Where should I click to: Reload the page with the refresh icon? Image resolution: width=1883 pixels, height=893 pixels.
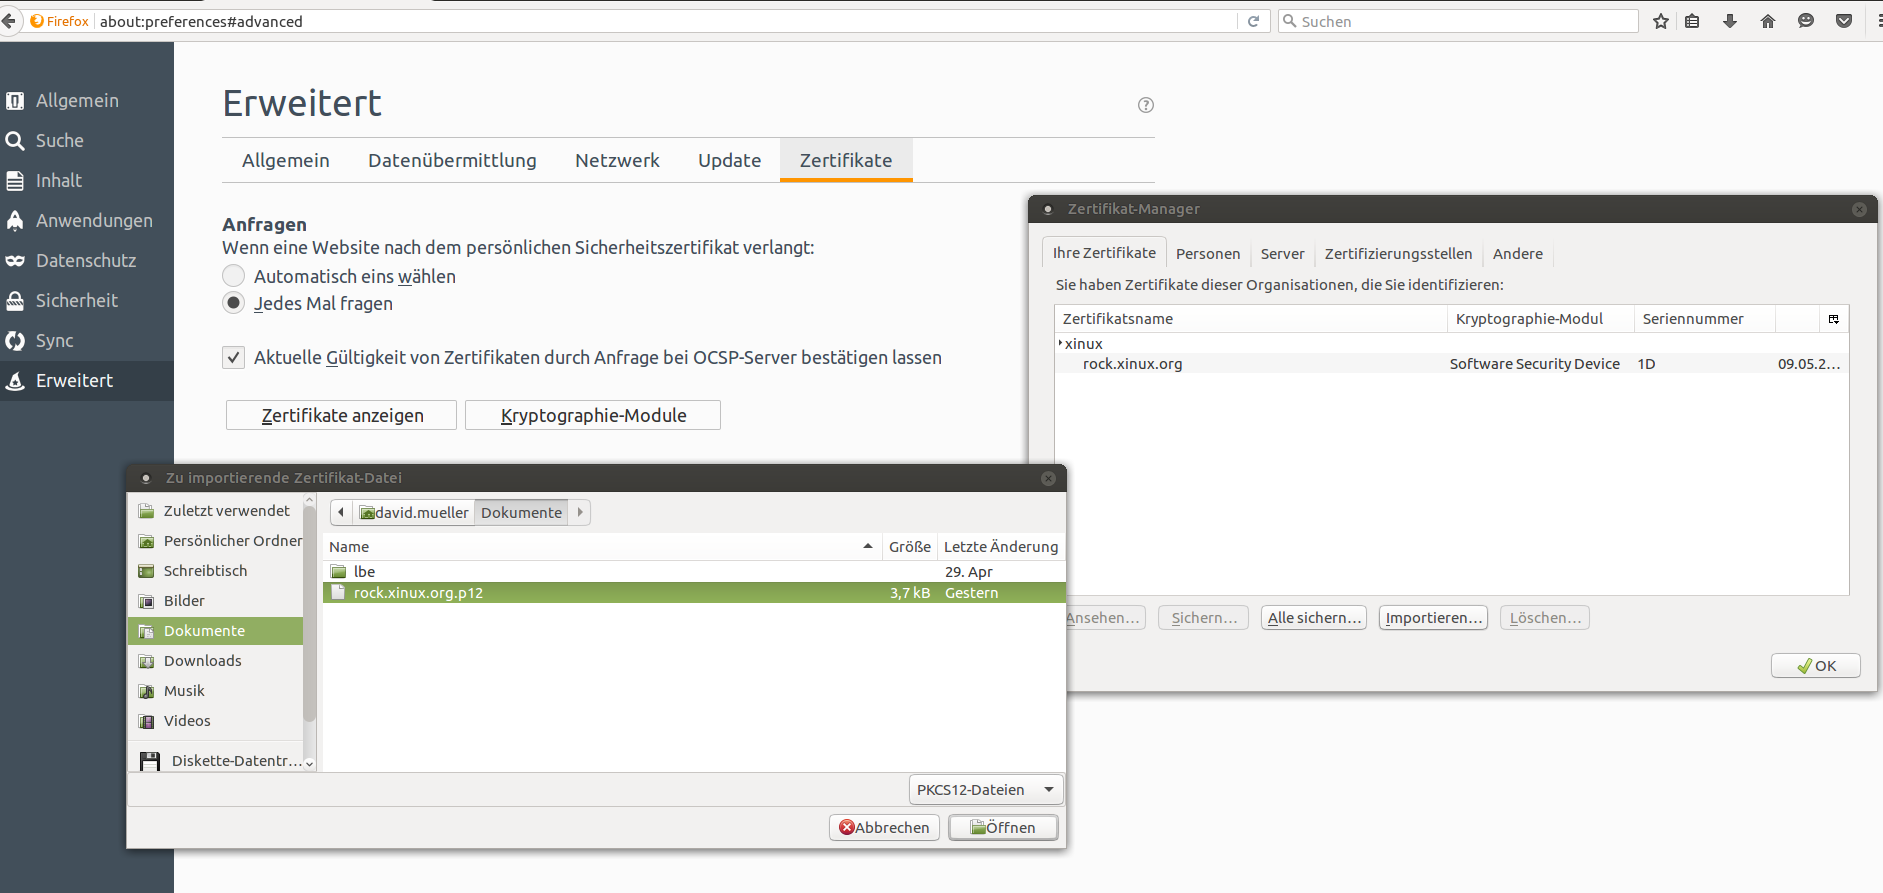[1253, 21]
